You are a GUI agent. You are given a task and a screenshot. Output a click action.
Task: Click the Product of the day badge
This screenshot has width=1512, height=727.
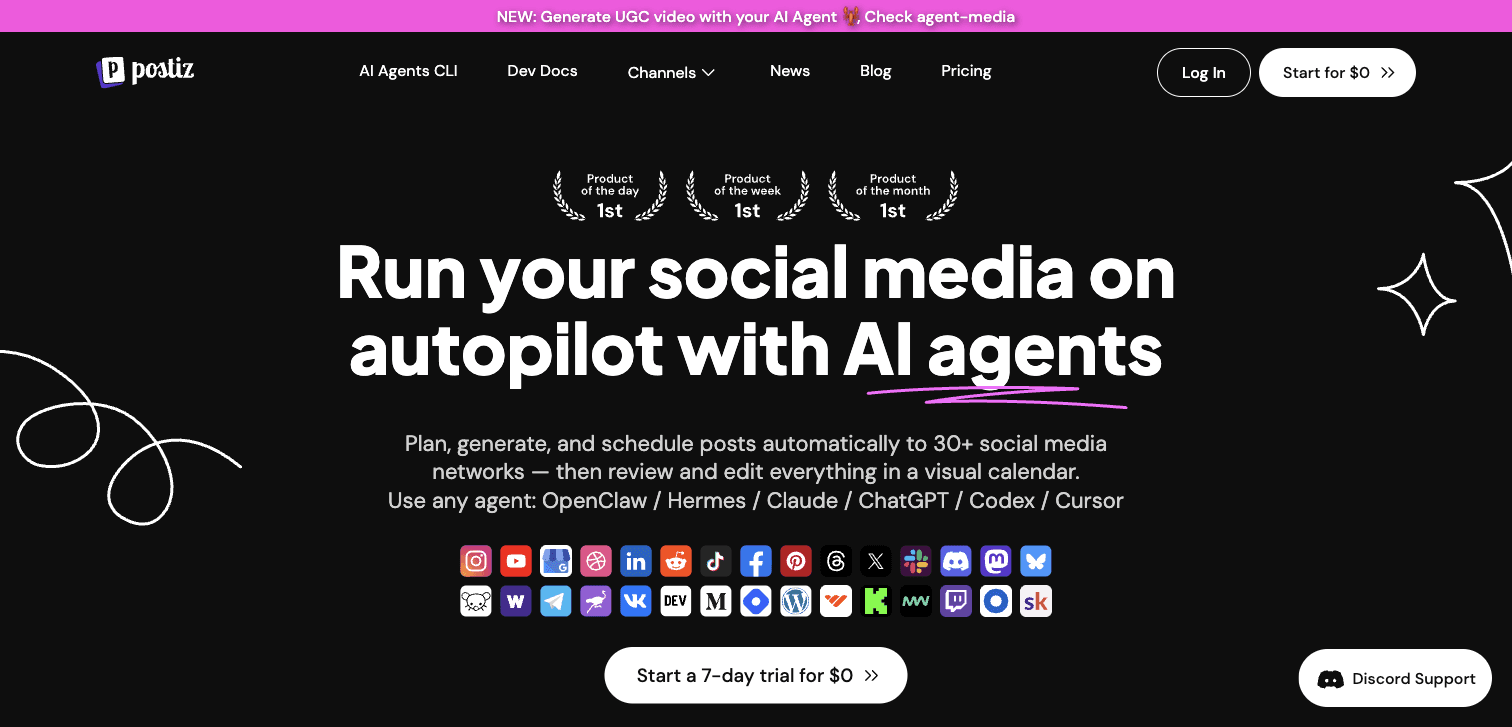pyautogui.click(x=610, y=195)
